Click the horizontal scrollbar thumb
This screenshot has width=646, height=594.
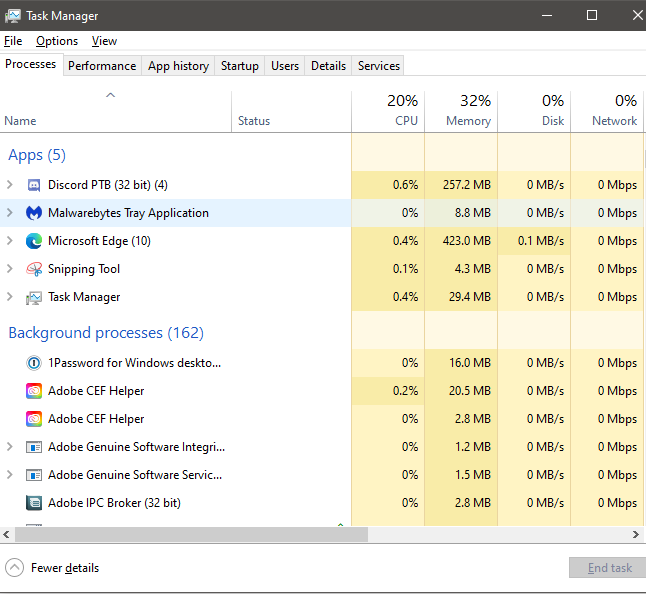click(x=192, y=535)
